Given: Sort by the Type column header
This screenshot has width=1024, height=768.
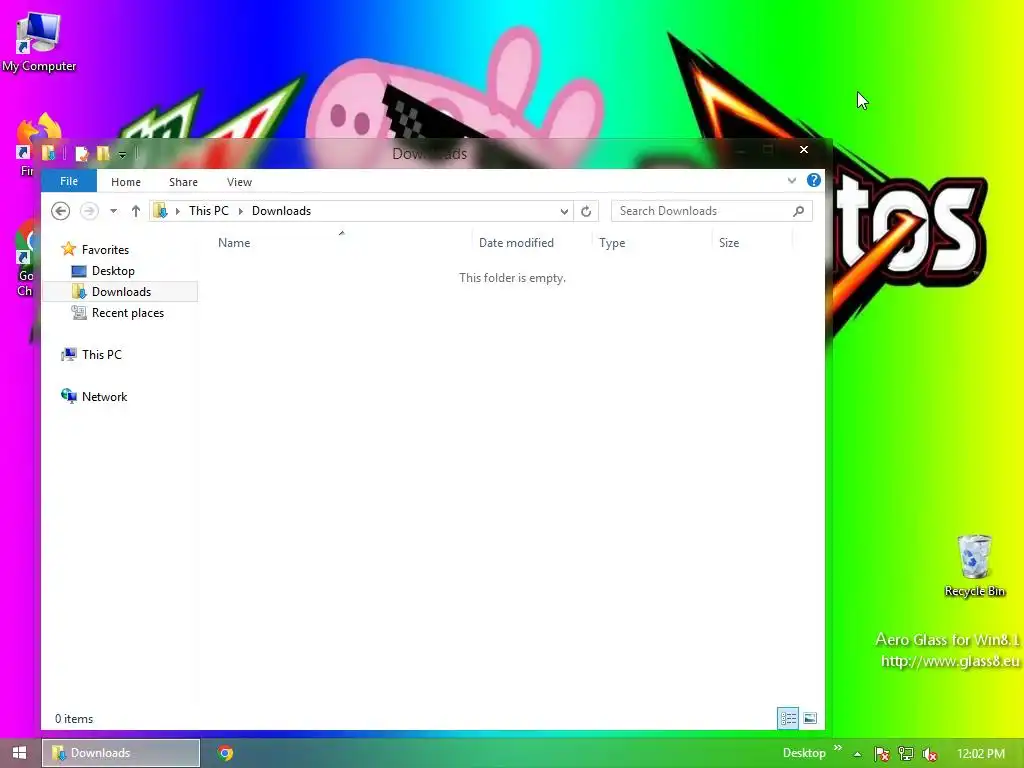Looking at the screenshot, I should 612,242.
